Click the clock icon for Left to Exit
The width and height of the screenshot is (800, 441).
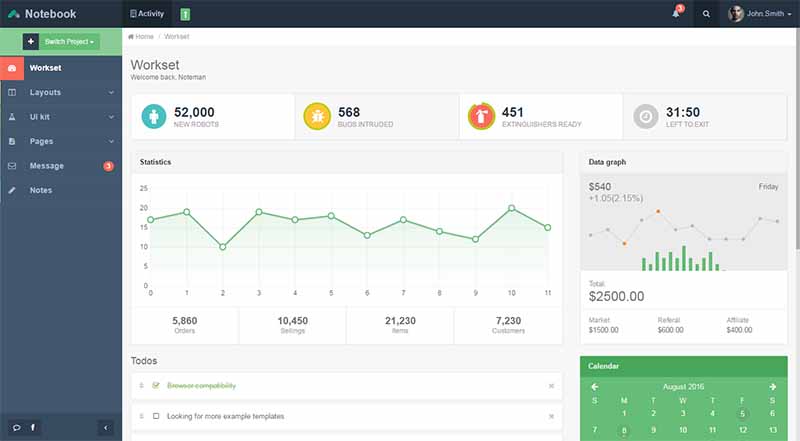pos(646,117)
